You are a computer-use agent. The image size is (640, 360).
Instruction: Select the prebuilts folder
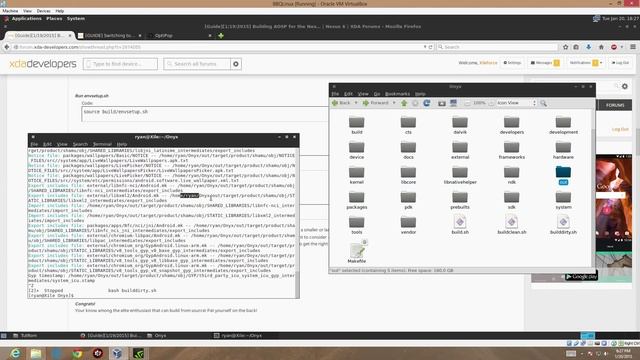click(x=460, y=200)
